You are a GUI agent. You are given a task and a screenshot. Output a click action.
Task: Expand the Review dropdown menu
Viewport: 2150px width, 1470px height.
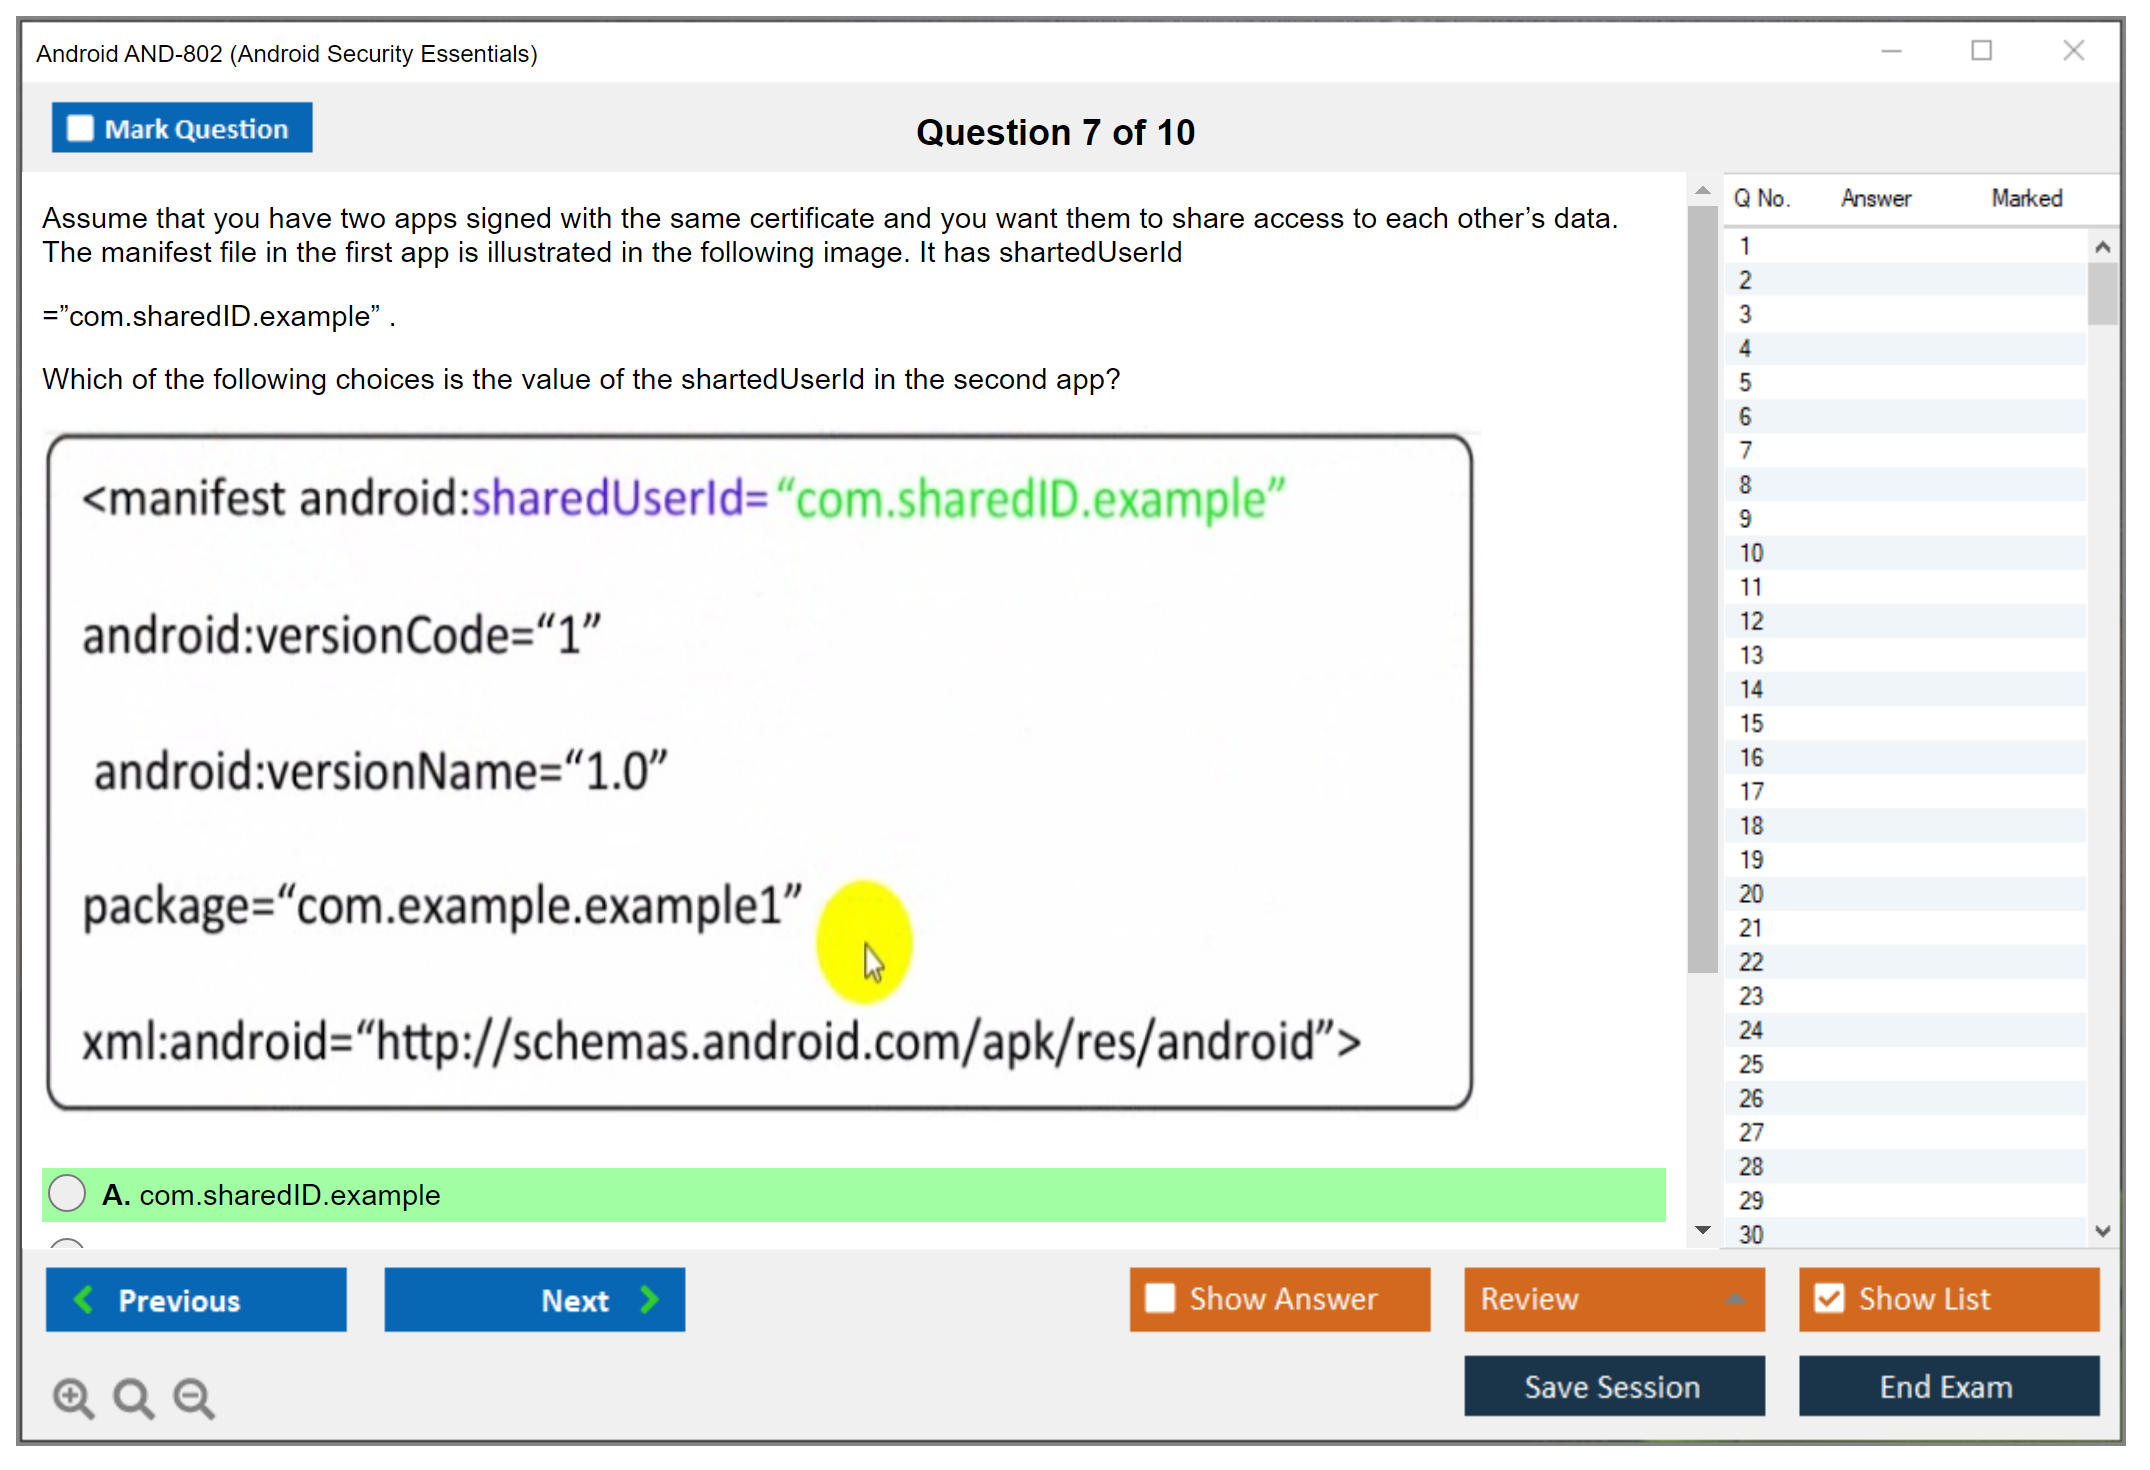pyautogui.click(x=1735, y=1299)
